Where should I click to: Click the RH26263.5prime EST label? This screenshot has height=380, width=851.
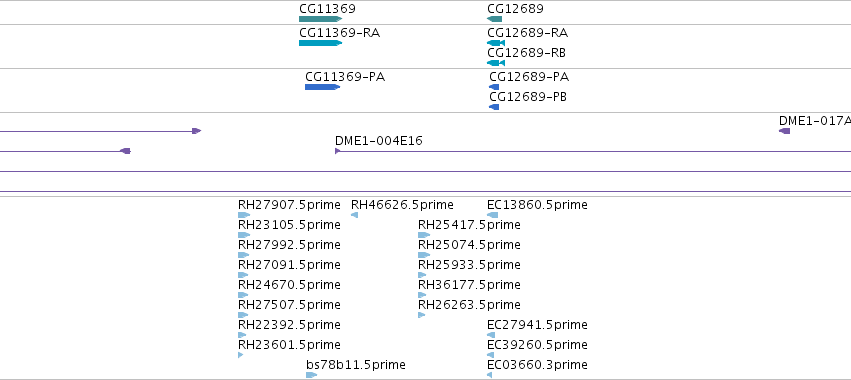(x=469, y=305)
